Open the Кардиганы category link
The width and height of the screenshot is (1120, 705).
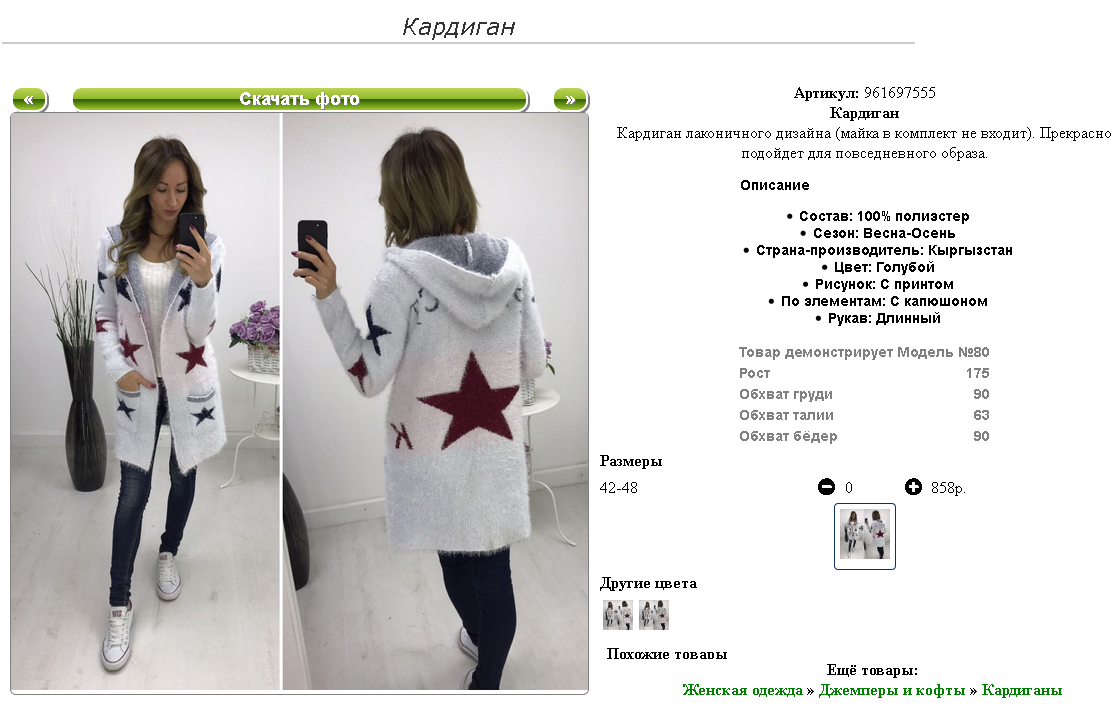pyautogui.click(x=1021, y=690)
